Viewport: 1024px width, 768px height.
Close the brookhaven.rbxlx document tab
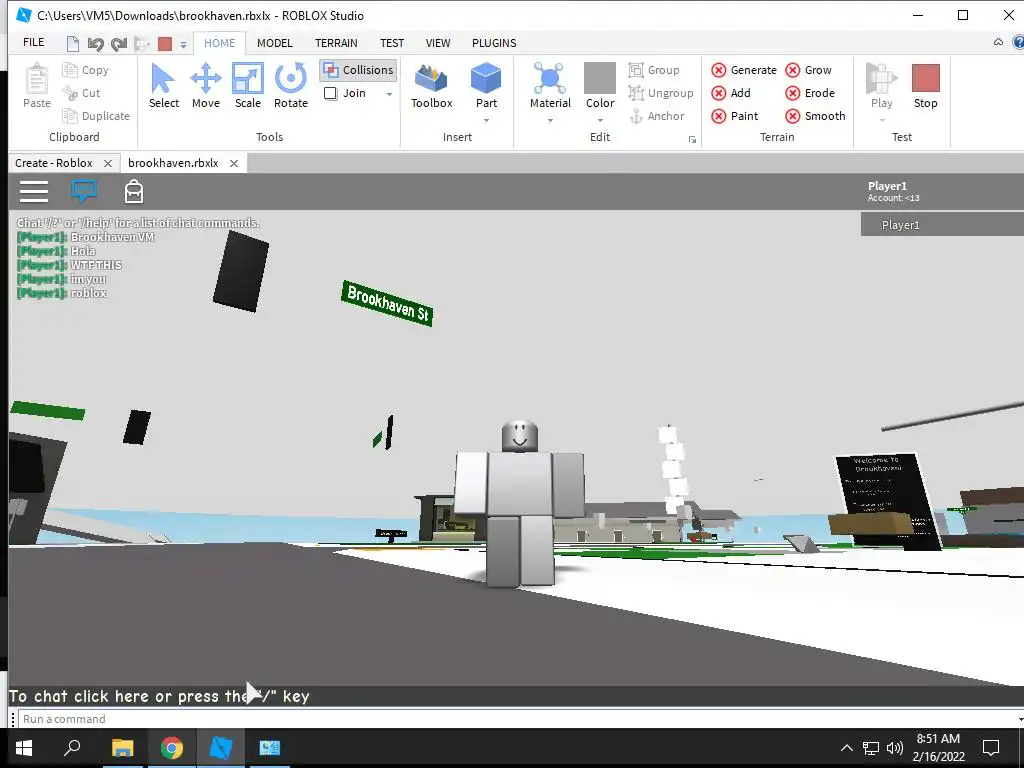(x=234, y=163)
